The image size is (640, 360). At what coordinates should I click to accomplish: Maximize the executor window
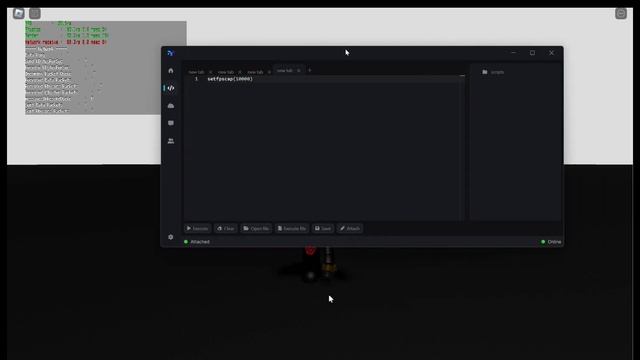coord(532,53)
